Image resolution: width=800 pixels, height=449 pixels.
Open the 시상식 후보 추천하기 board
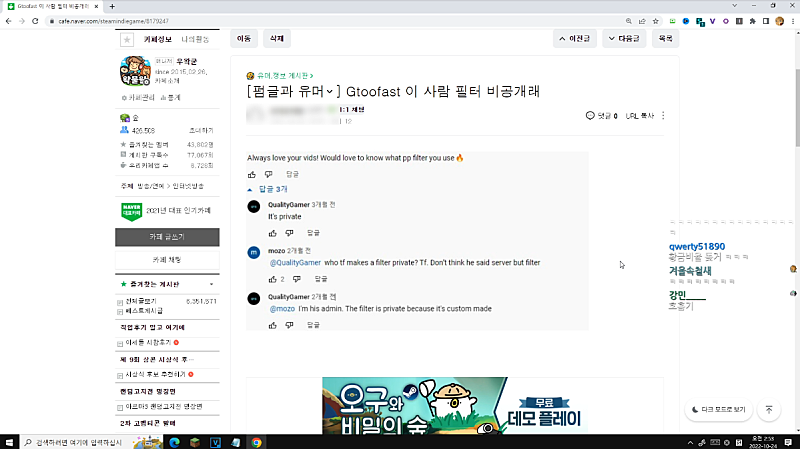155,375
